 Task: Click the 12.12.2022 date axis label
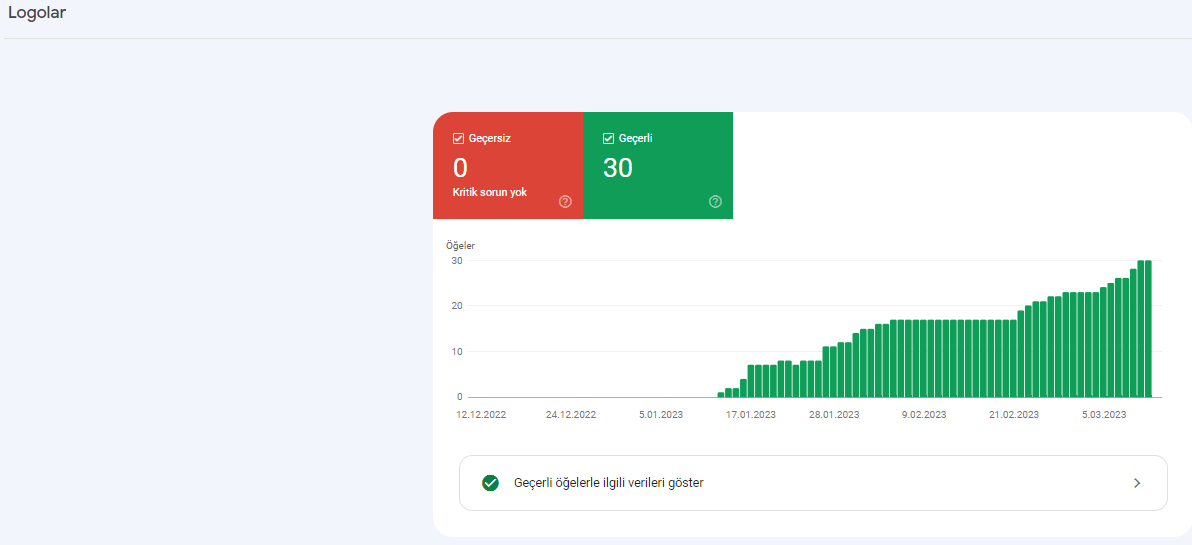coord(481,414)
